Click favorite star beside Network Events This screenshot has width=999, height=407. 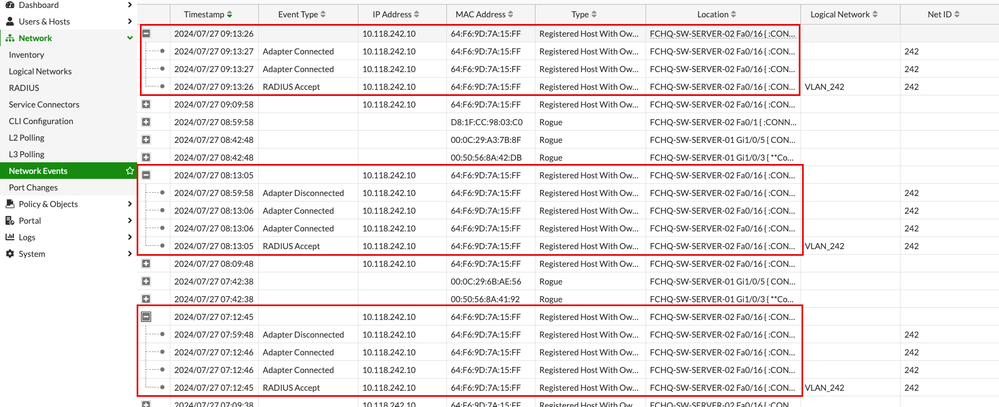coord(130,171)
